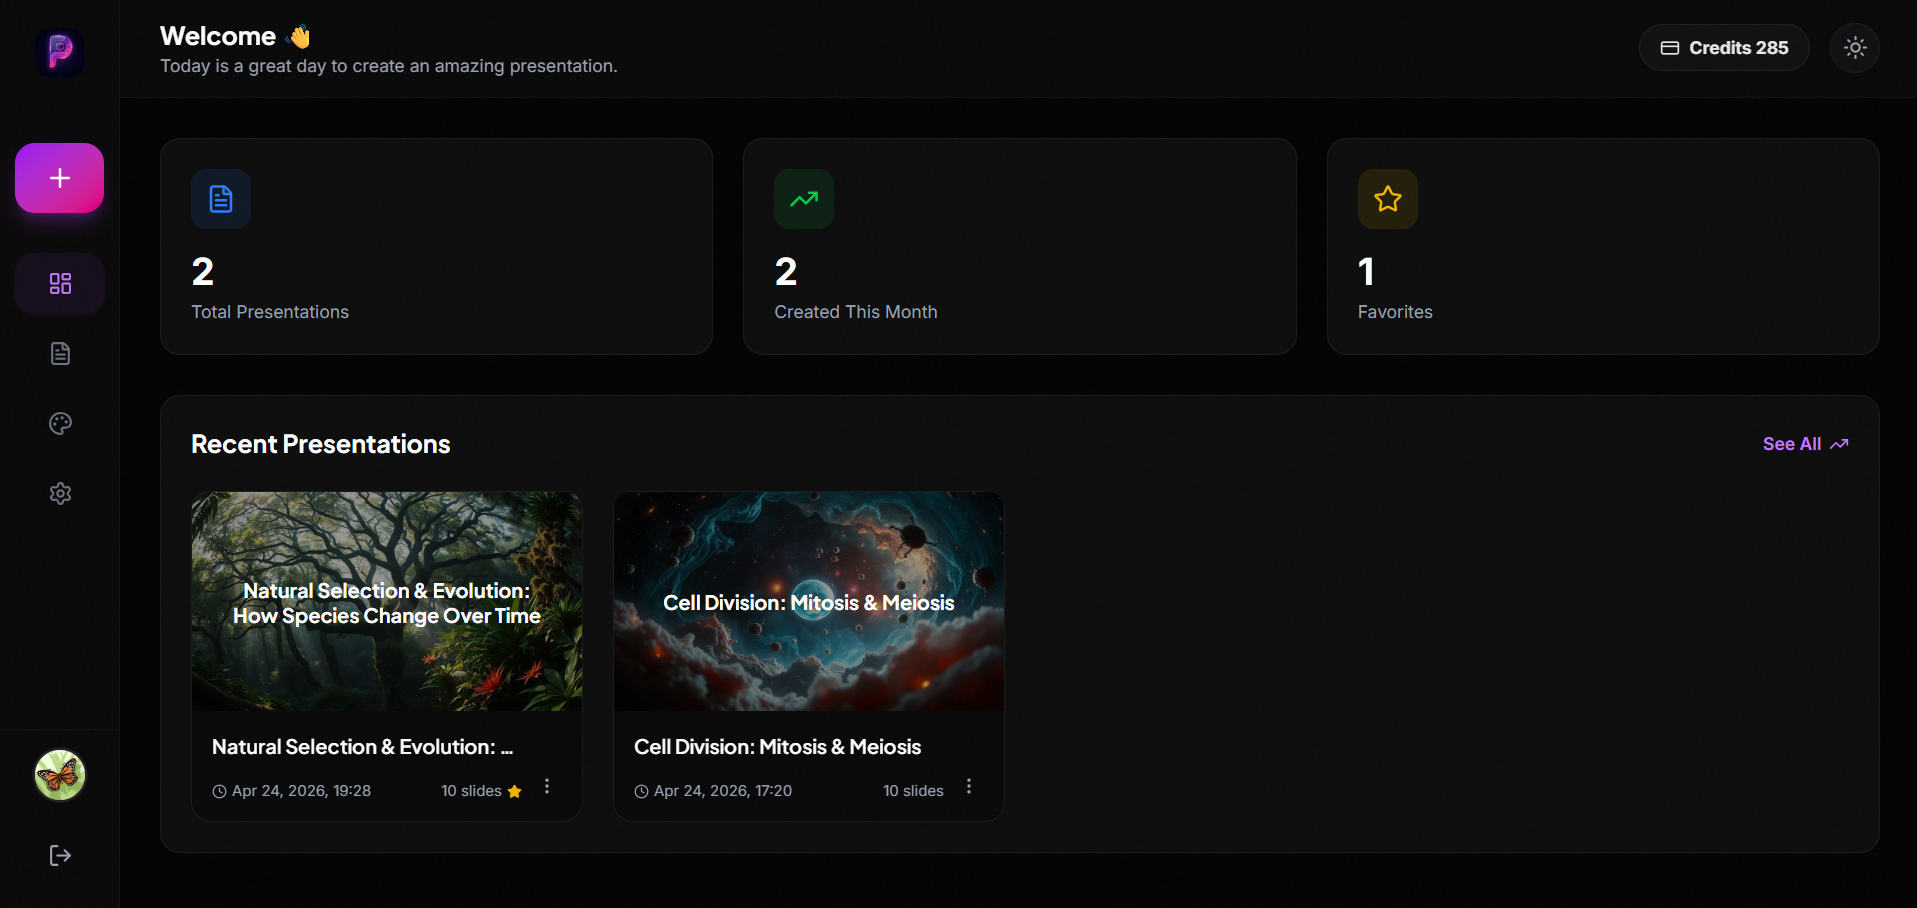Open the See All link
The image size is (1917, 908).
(x=1805, y=444)
